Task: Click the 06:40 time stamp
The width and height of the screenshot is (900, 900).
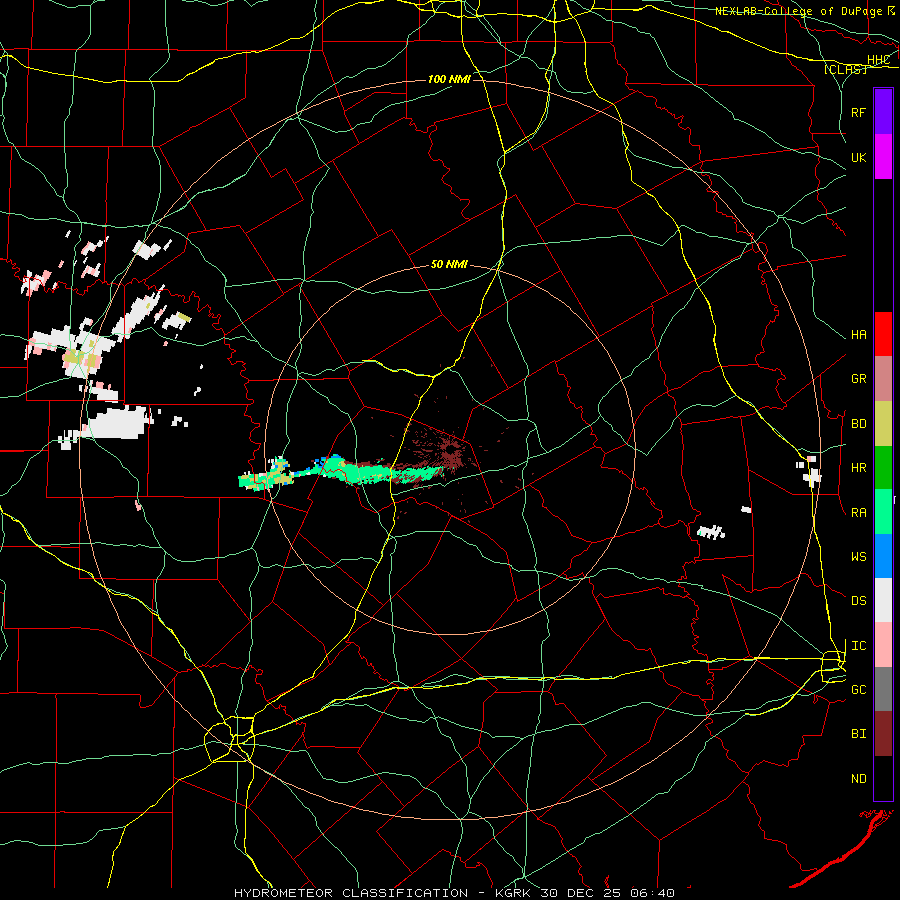Action: tap(654, 893)
